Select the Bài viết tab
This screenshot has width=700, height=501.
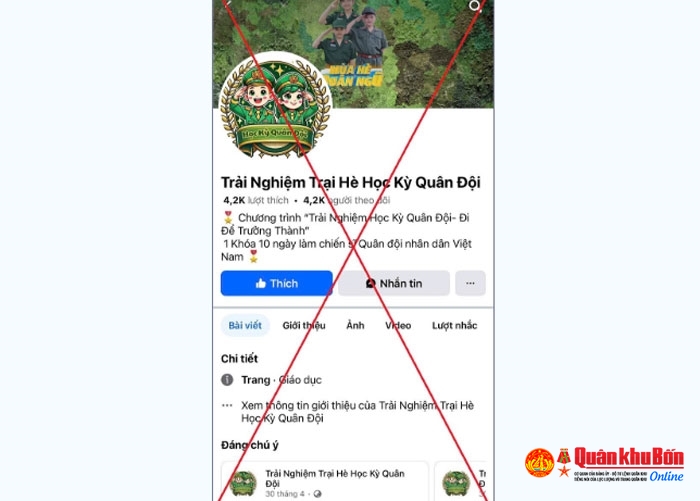245,325
